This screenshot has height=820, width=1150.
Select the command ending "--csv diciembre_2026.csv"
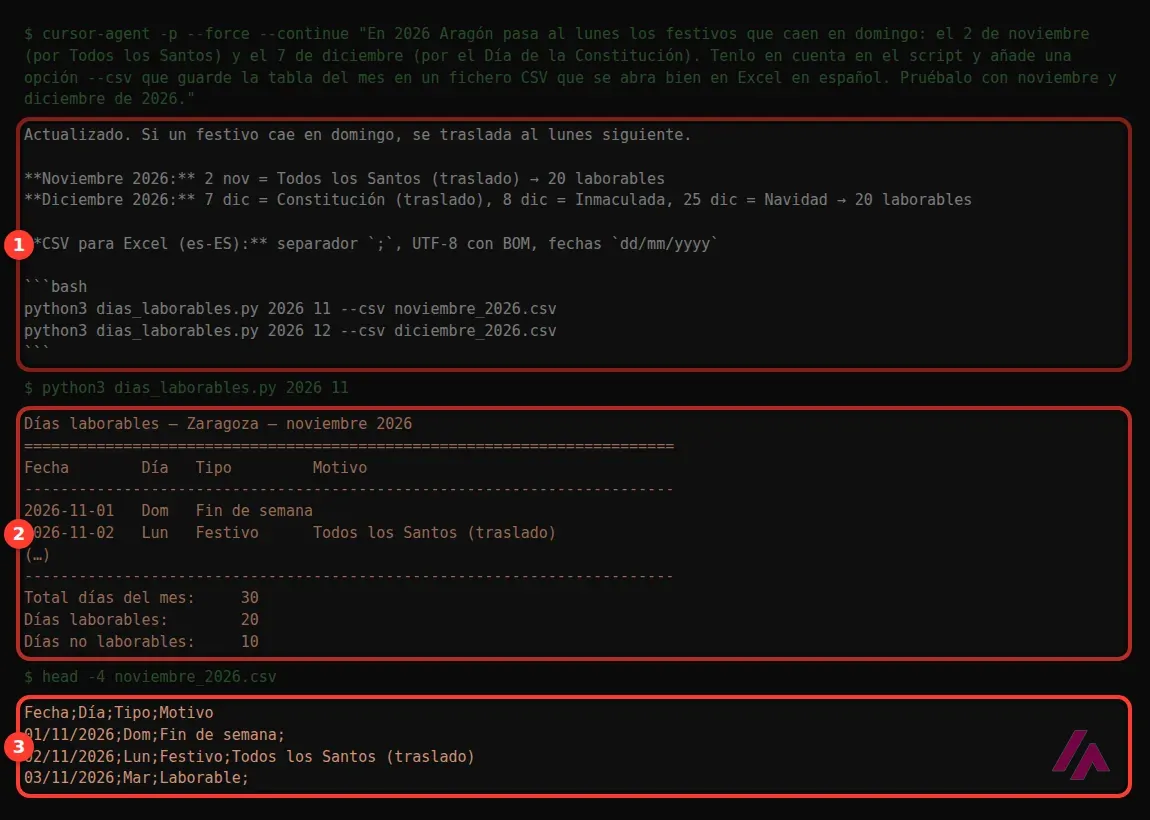290,331
